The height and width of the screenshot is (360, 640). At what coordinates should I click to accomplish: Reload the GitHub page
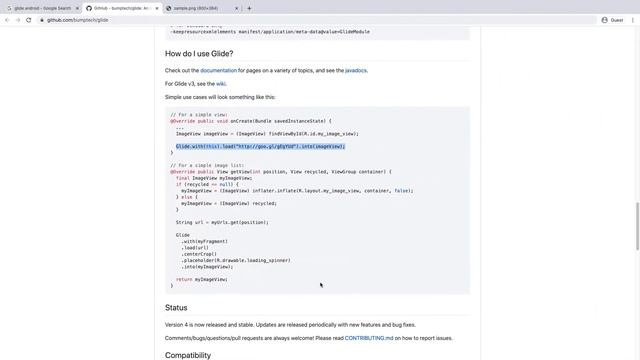point(29,20)
